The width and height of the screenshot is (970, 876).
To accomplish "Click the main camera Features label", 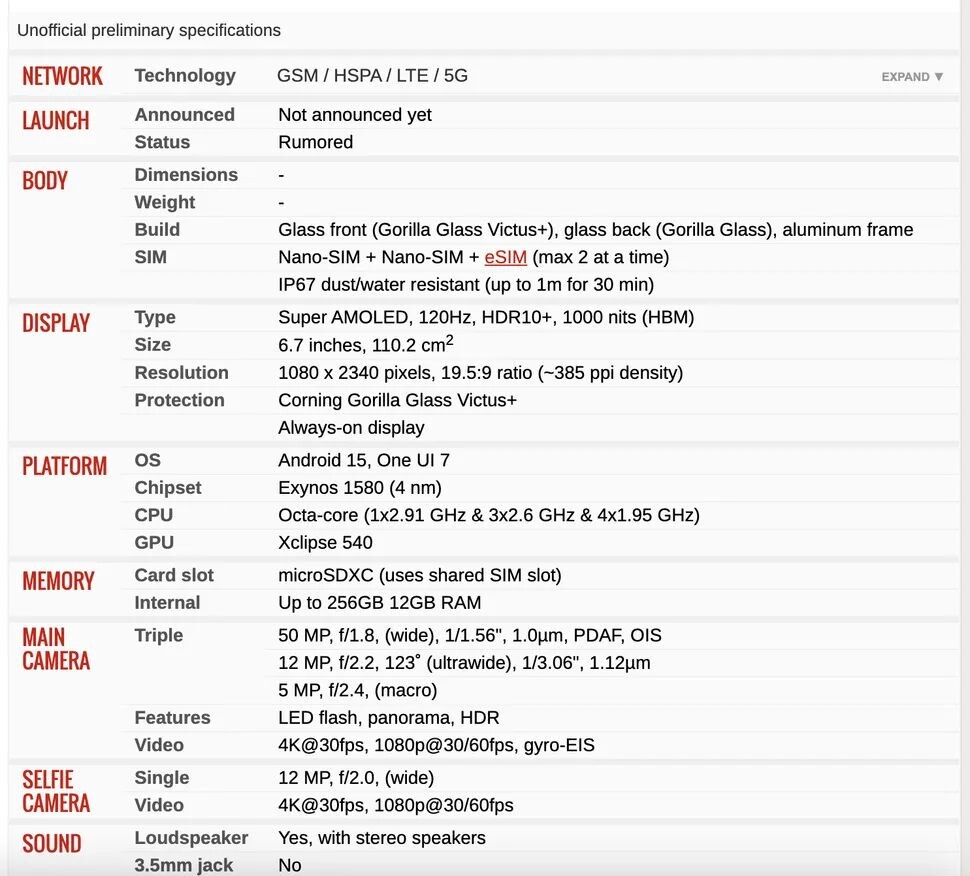I will (x=172, y=718).
